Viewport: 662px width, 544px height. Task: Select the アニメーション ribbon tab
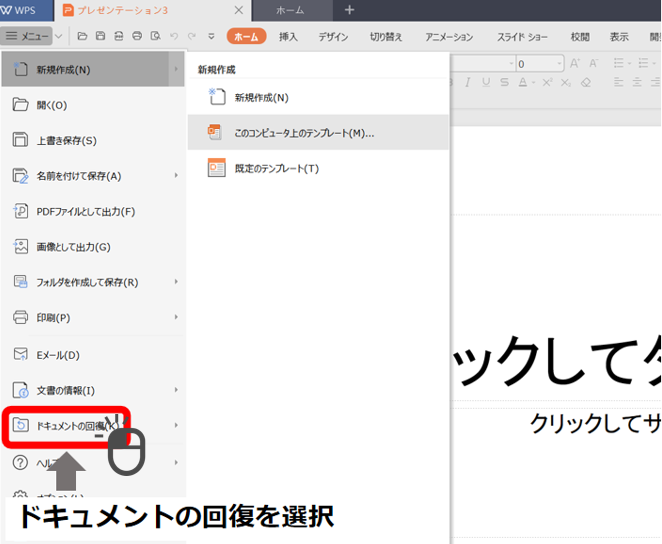coord(449,37)
